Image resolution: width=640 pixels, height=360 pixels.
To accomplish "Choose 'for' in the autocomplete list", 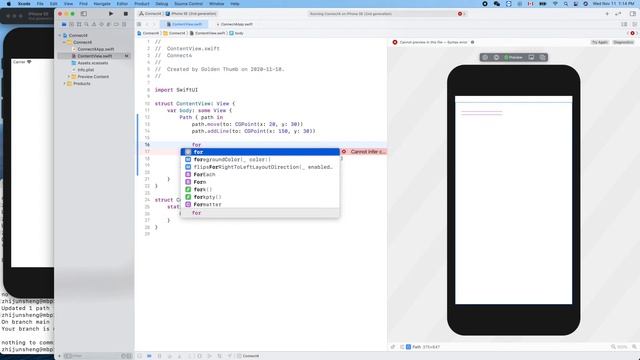I will coord(260,152).
